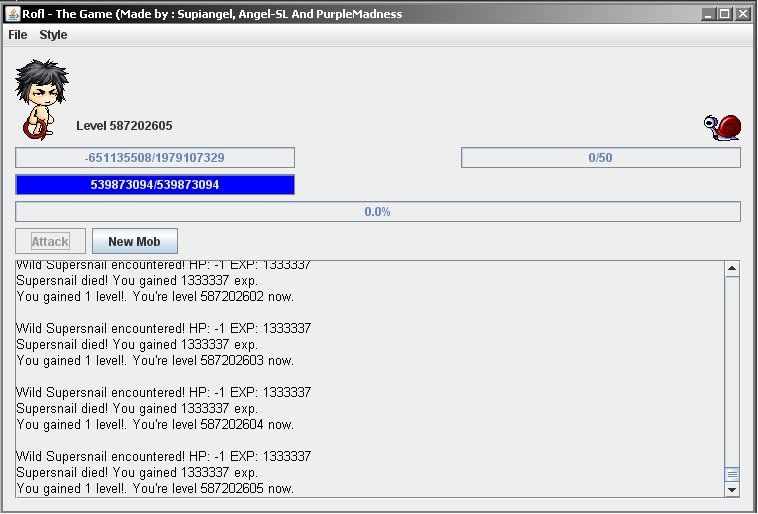Click the scrollbar thumb in the log
Image resolution: width=758 pixels, height=514 pixels.
(x=732, y=474)
